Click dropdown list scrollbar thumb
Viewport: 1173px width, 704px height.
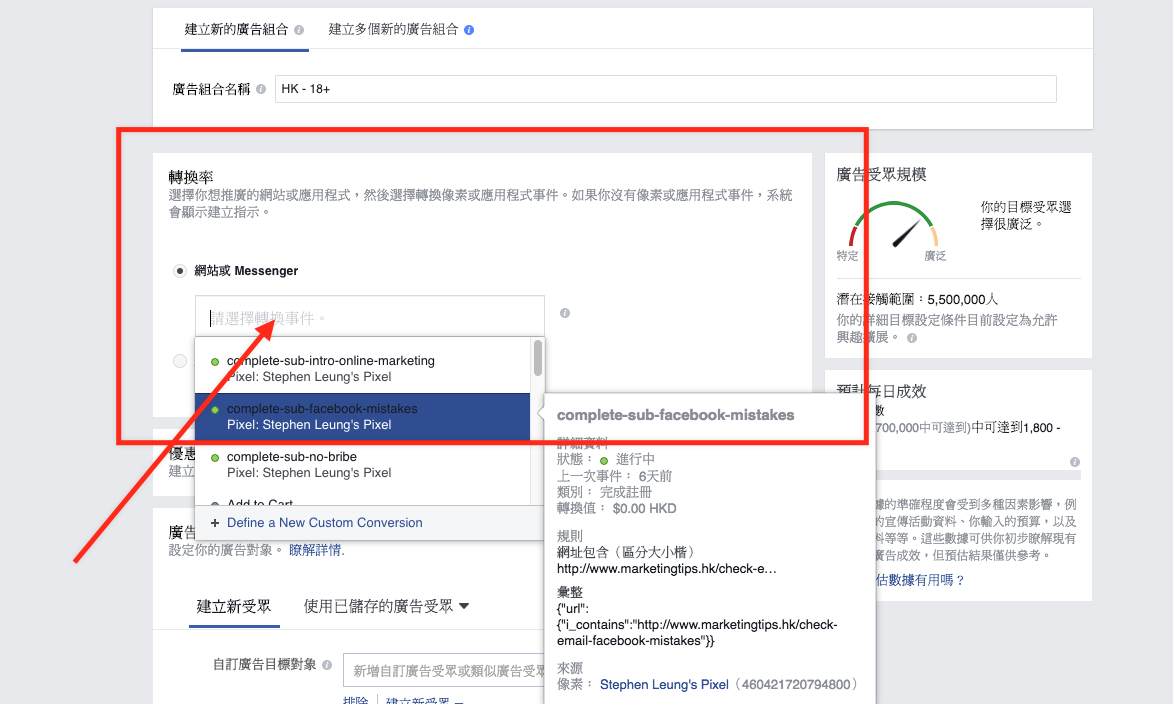(x=538, y=358)
